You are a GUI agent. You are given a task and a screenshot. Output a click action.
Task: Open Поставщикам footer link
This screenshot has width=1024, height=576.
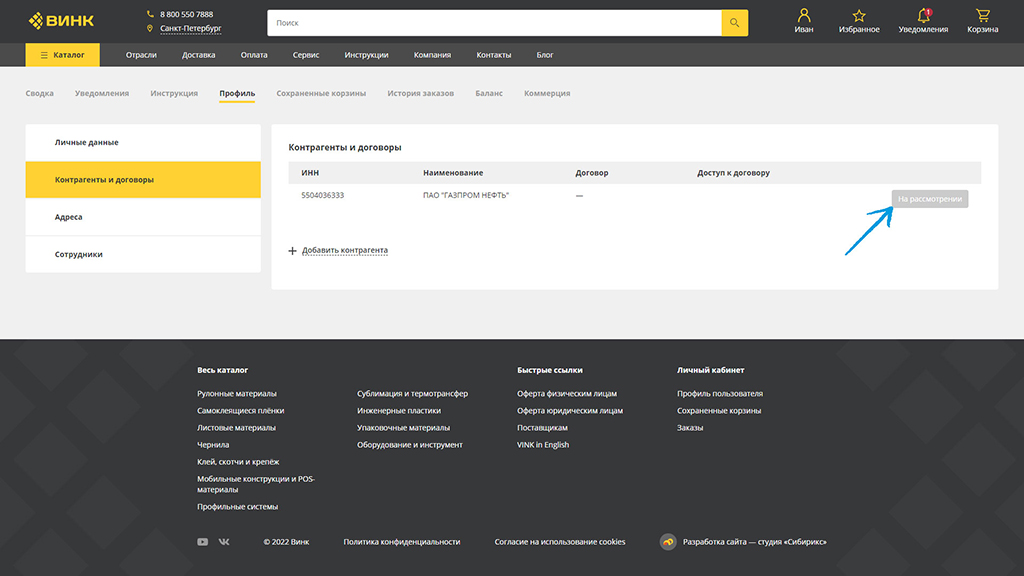pyautogui.click(x=542, y=428)
